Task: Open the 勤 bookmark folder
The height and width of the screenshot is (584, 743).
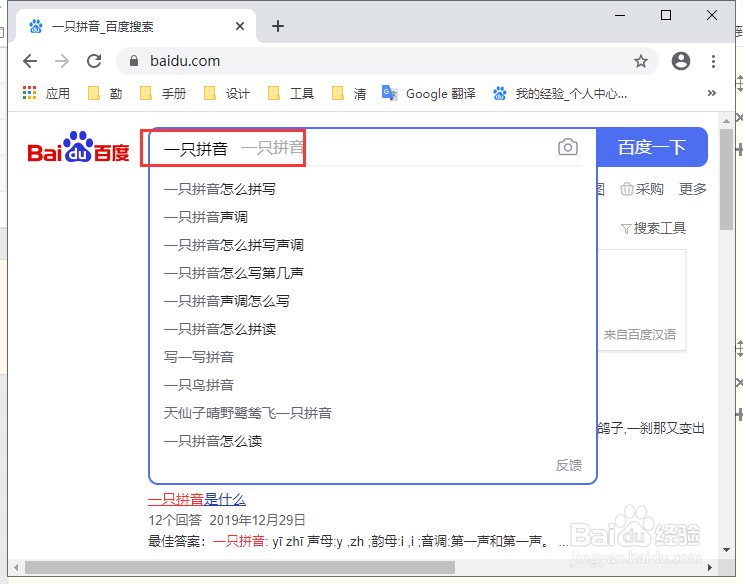Action: [x=105, y=93]
